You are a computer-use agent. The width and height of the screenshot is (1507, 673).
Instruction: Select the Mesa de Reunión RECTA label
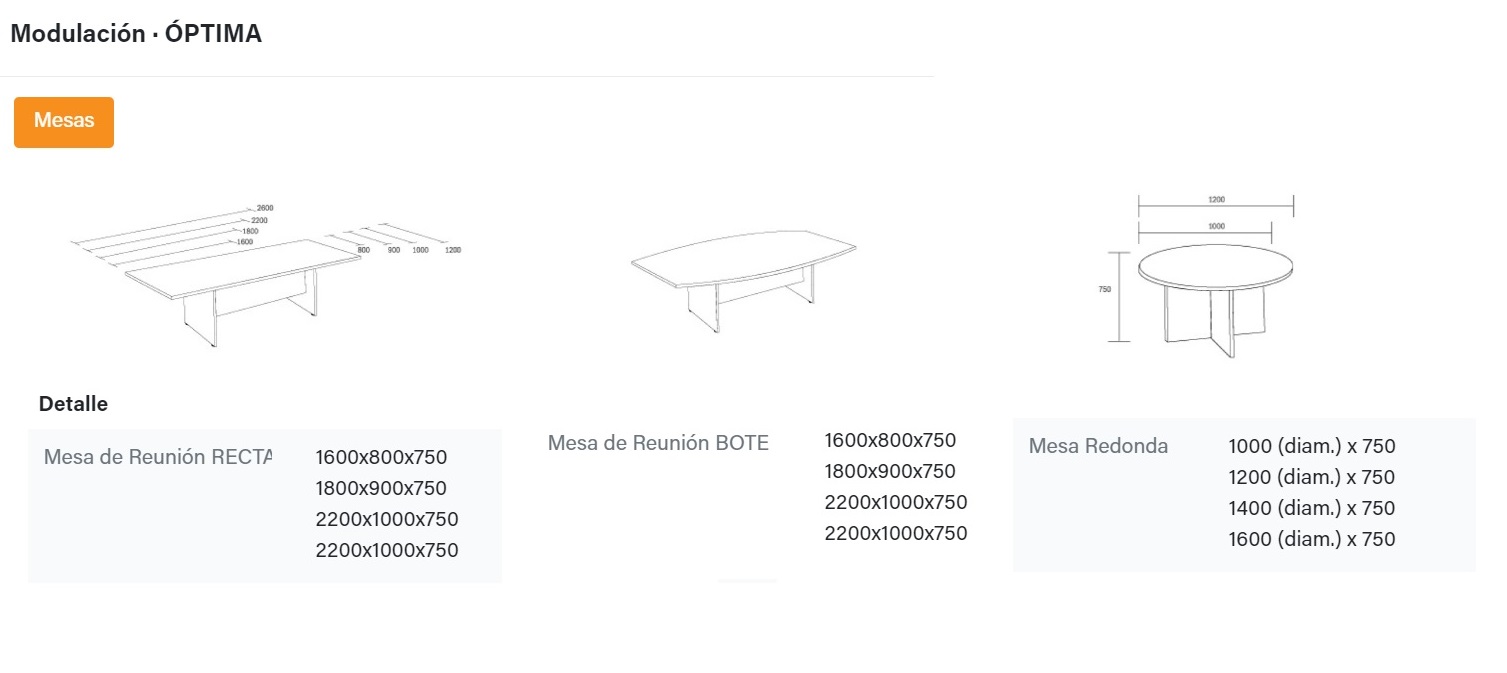point(158,458)
